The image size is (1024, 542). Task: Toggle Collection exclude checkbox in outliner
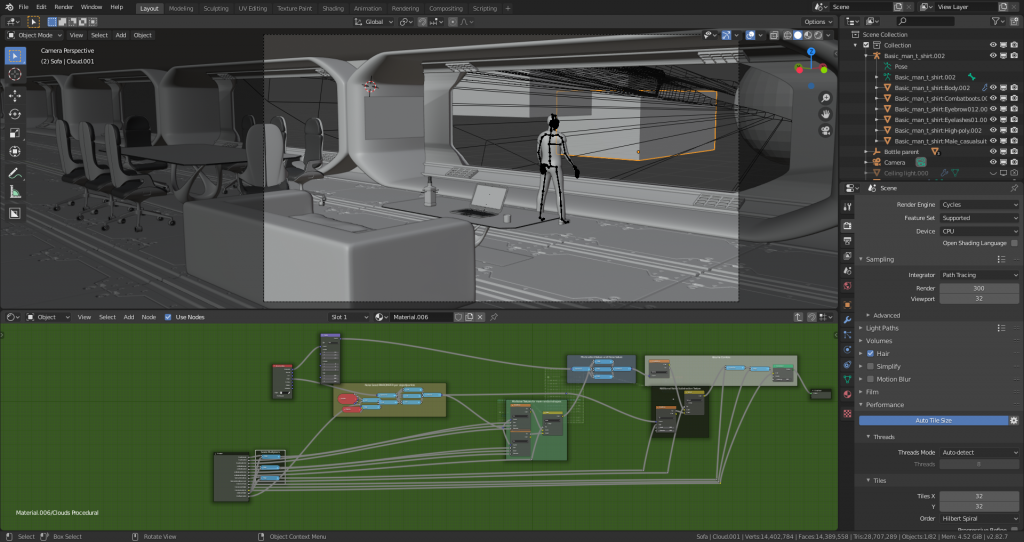point(866,45)
